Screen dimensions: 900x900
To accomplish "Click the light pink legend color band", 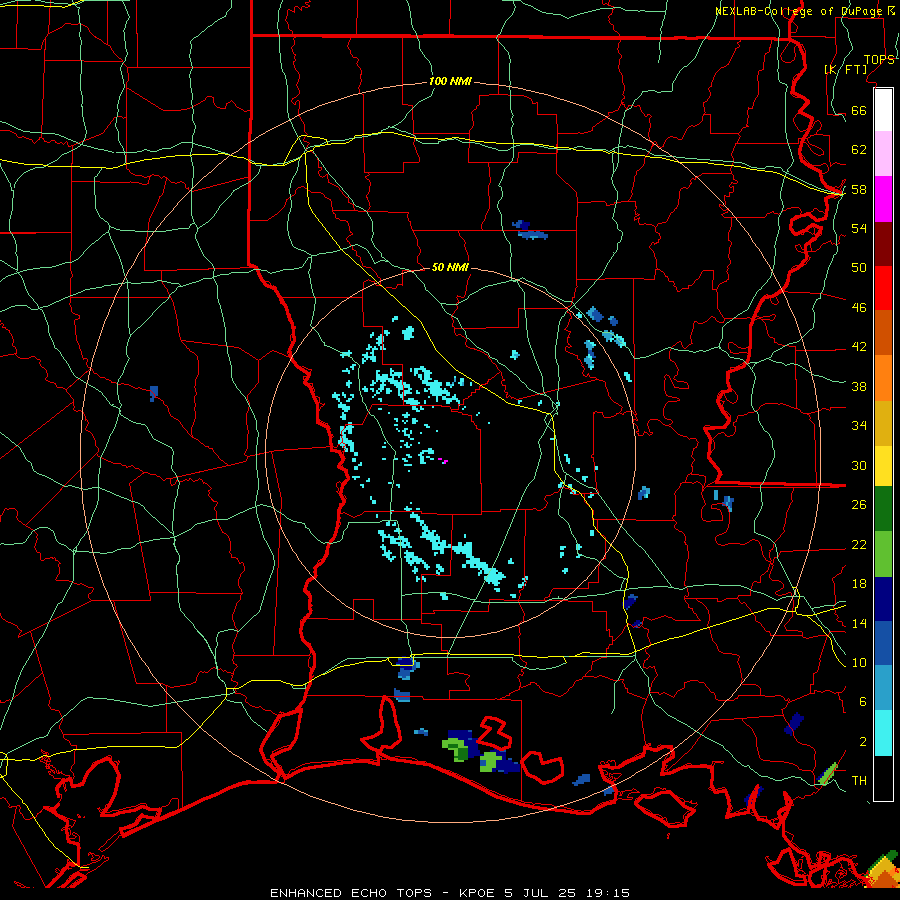I will click(x=883, y=153).
